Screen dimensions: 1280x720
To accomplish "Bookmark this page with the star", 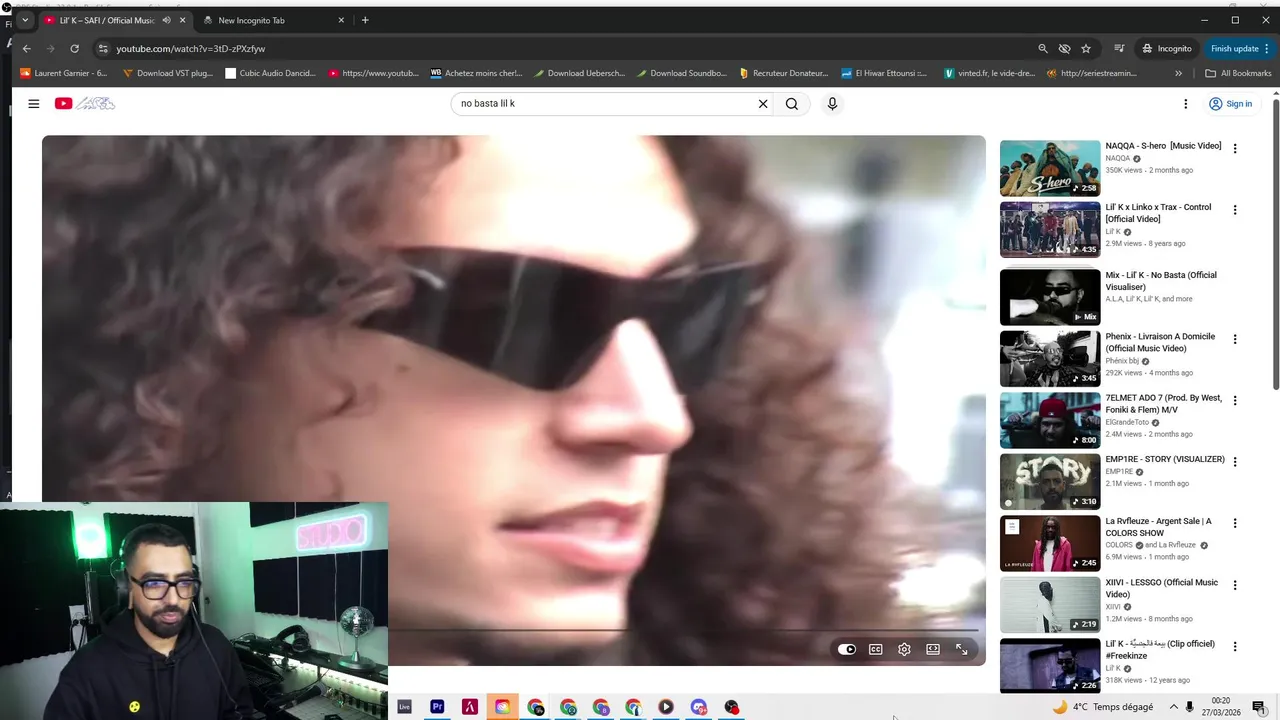I will [x=1086, y=48].
